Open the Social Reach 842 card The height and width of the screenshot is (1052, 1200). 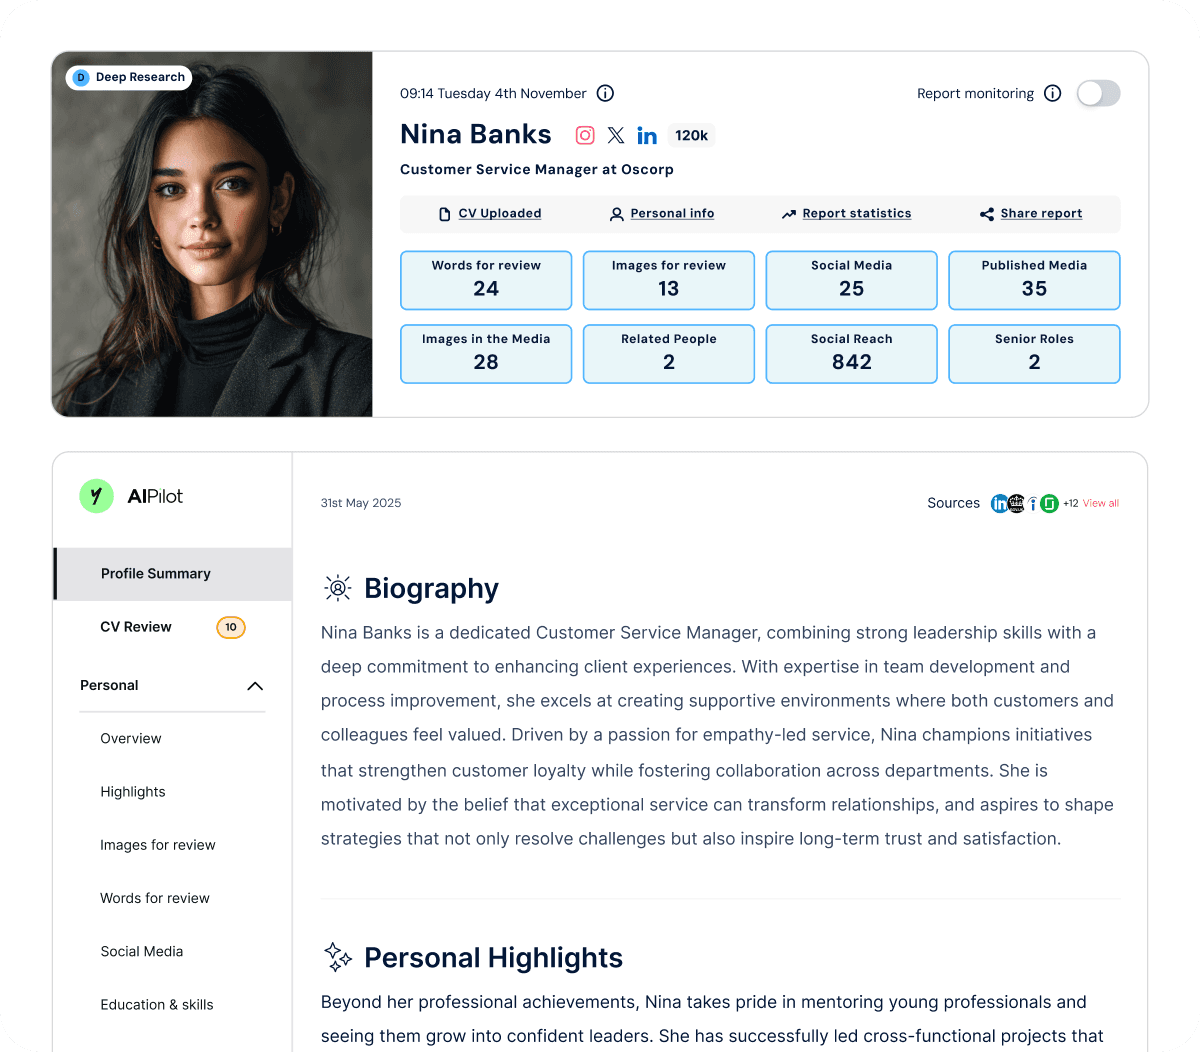tap(851, 354)
